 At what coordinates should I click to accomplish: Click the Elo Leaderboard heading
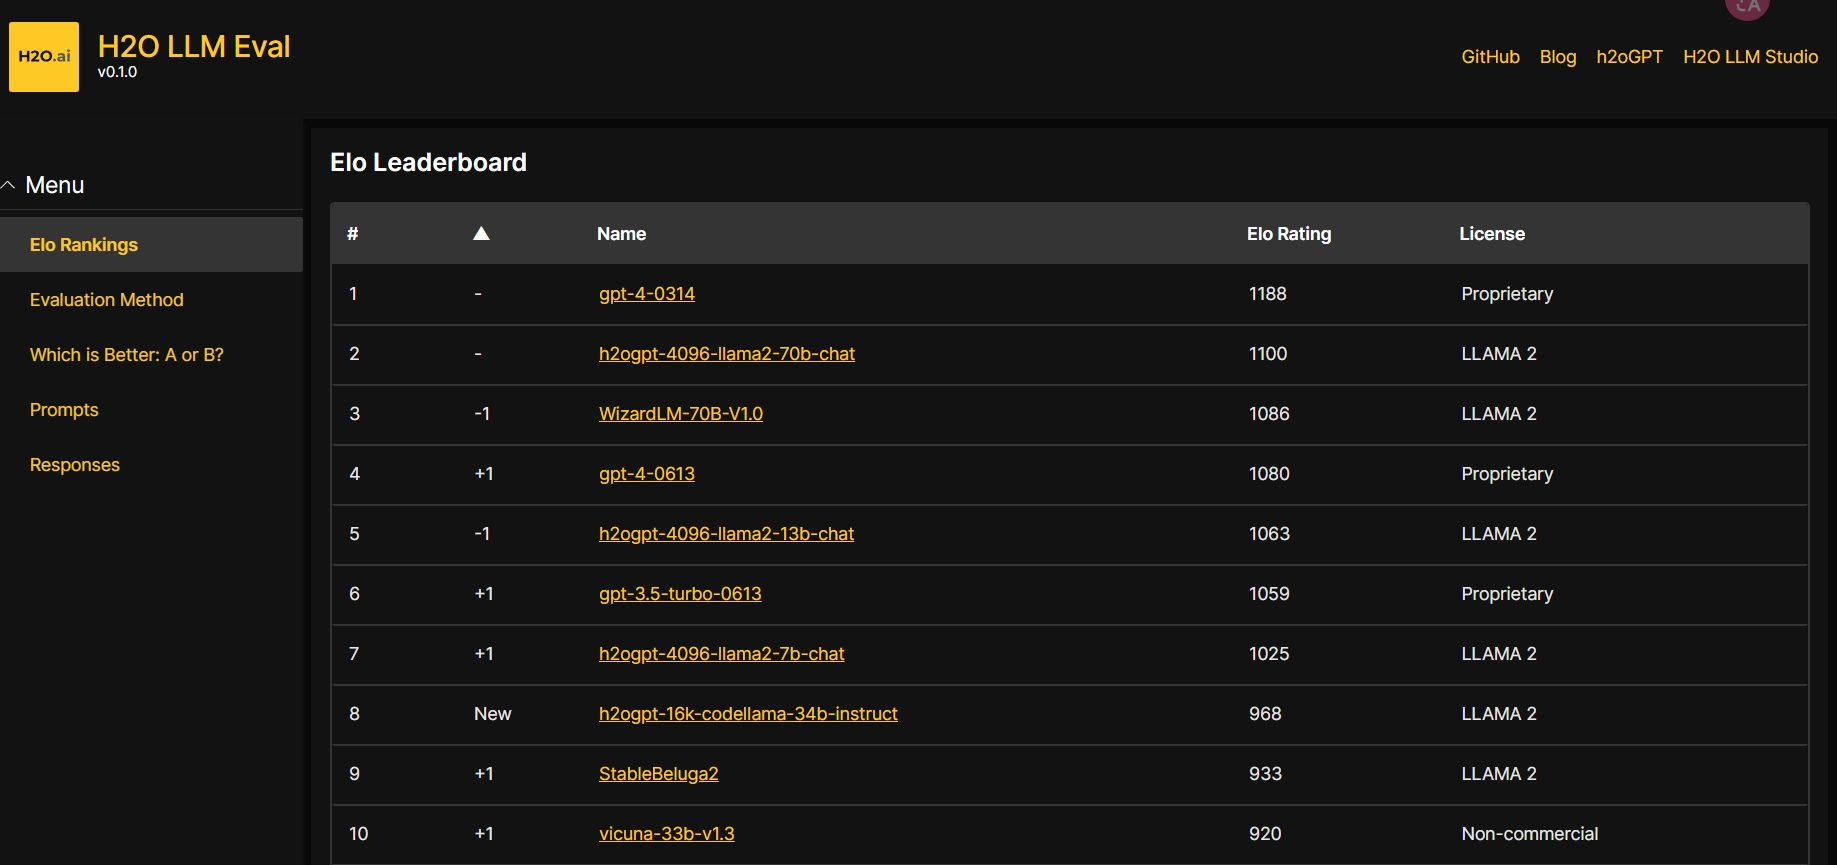pyautogui.click(x=428, y=162)
